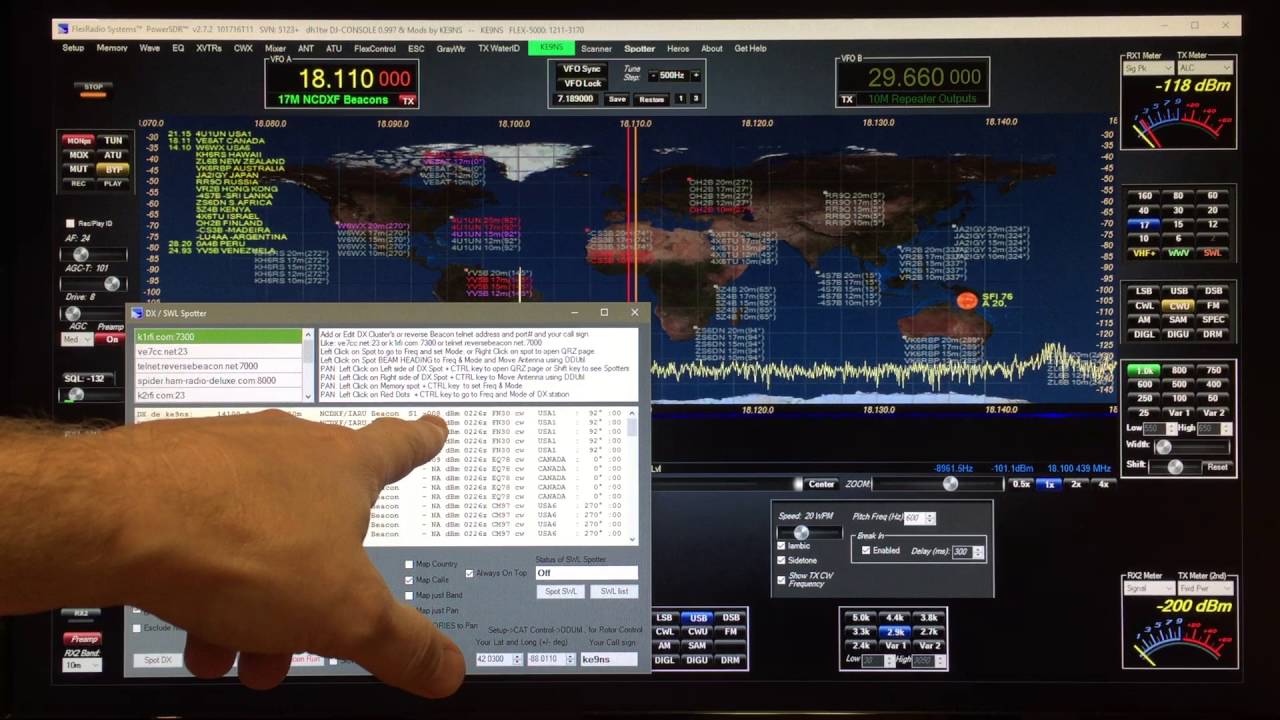Open the FlexControl menu
Image resolution: width=1280 pixels, height=720 pixels.
(x=375, y=48)
